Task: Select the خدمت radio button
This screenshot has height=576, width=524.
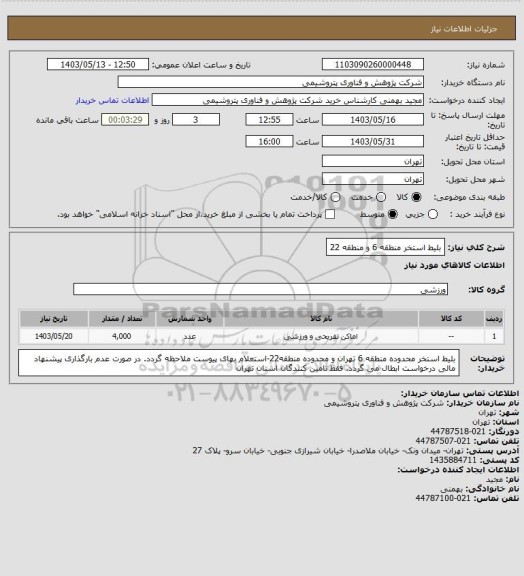Action: click(x=381, y=197)
